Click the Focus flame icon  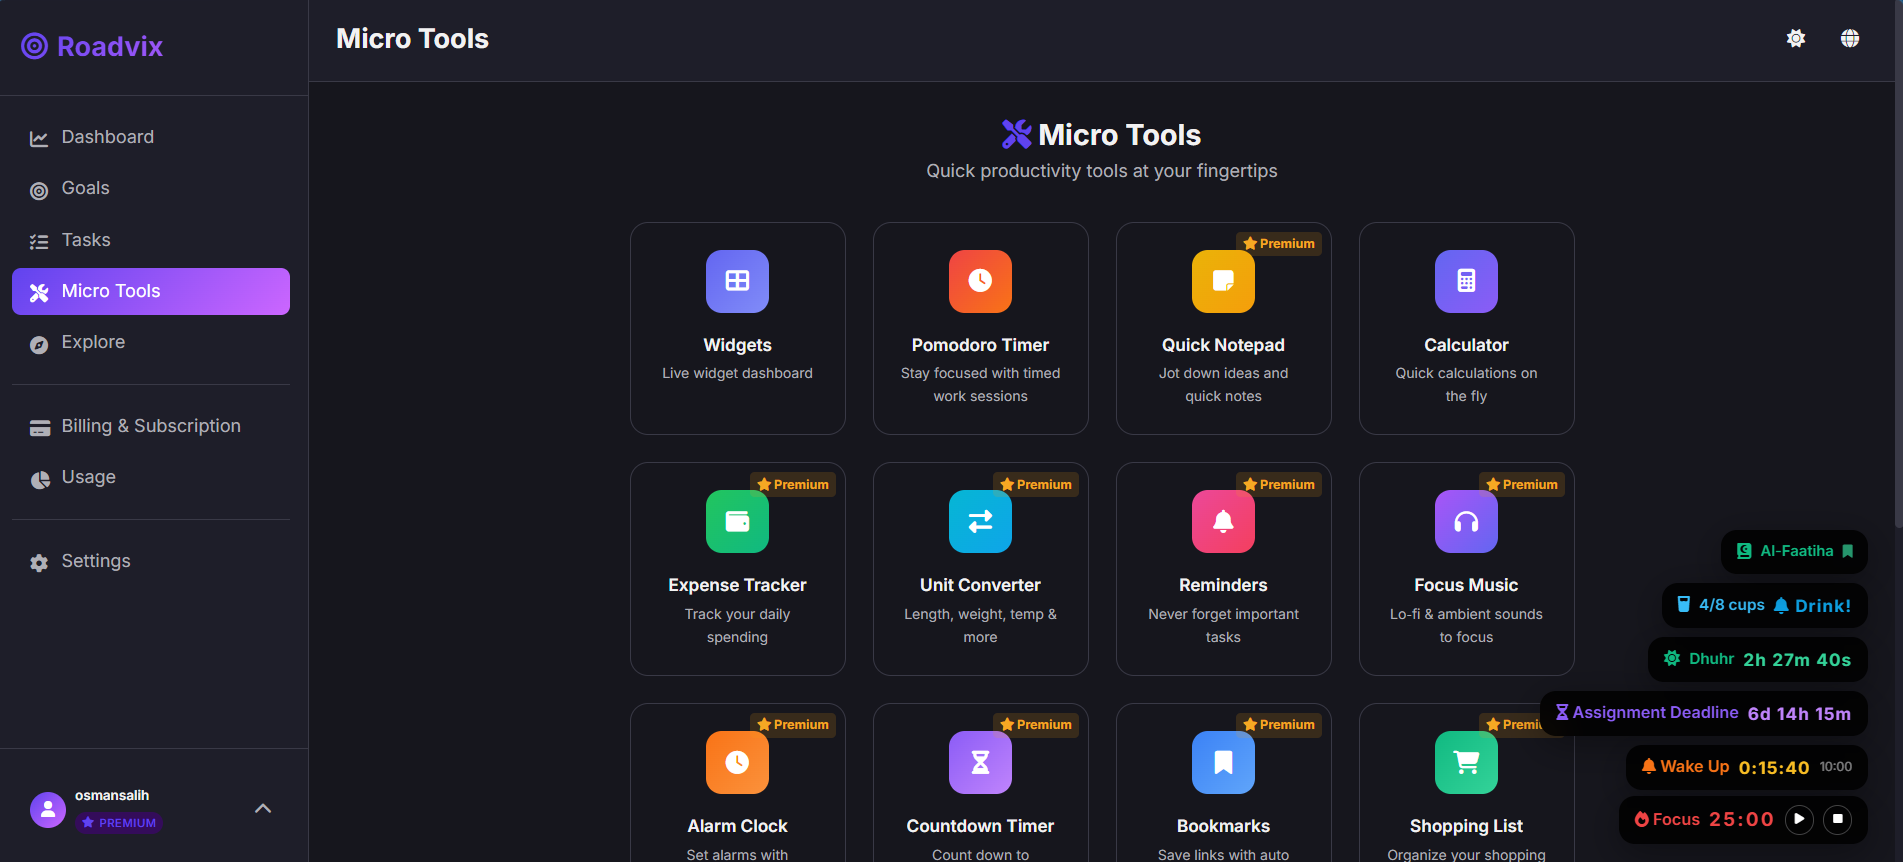pyautogui.click(x=1641, y=819)
